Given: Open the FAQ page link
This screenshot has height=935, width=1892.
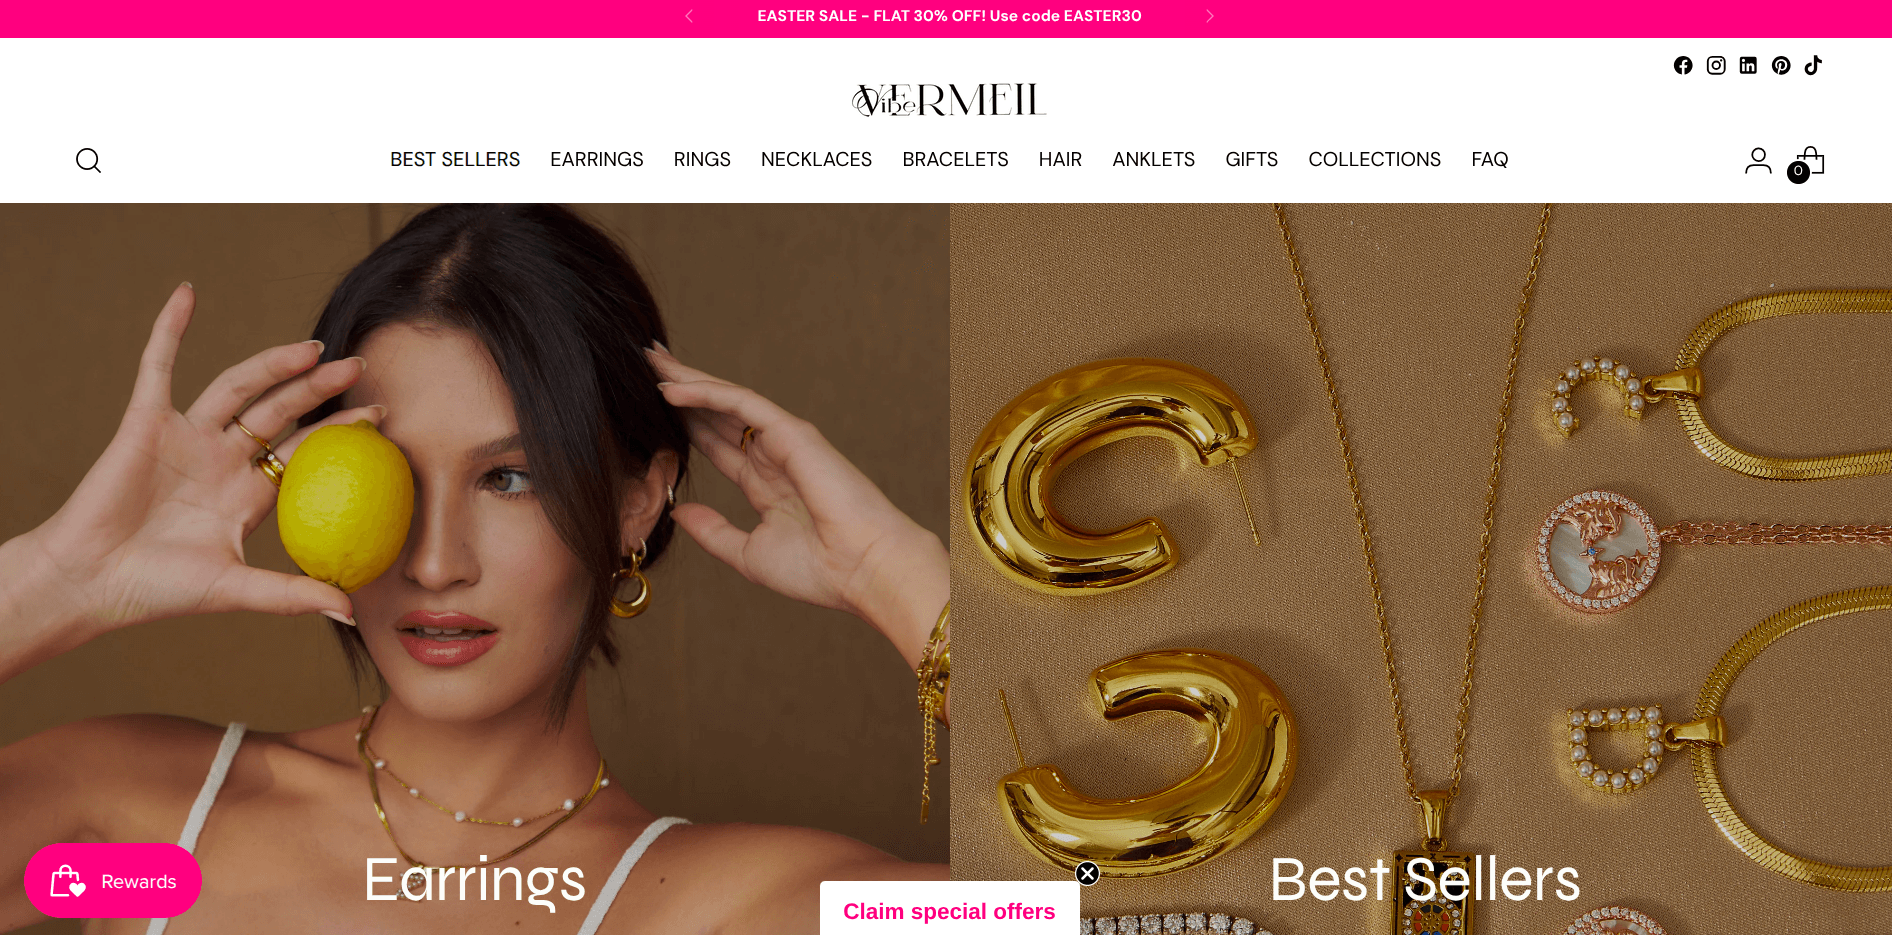Looking at the screenshot, I should click(1489, 160).
